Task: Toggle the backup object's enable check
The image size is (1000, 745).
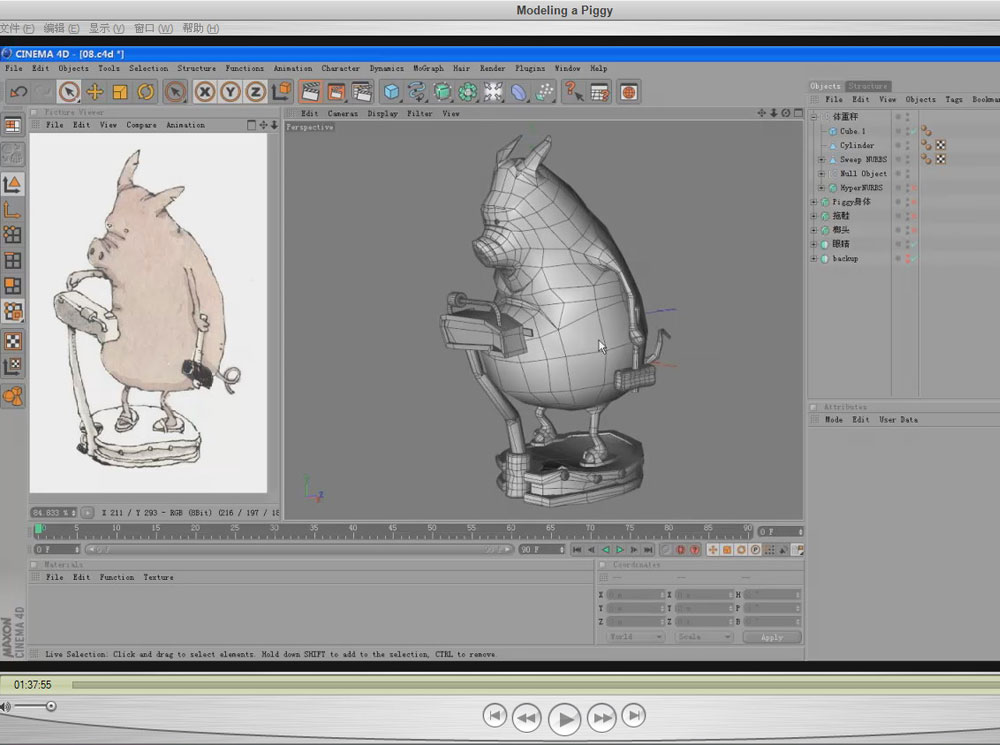Action: (914, 258)
